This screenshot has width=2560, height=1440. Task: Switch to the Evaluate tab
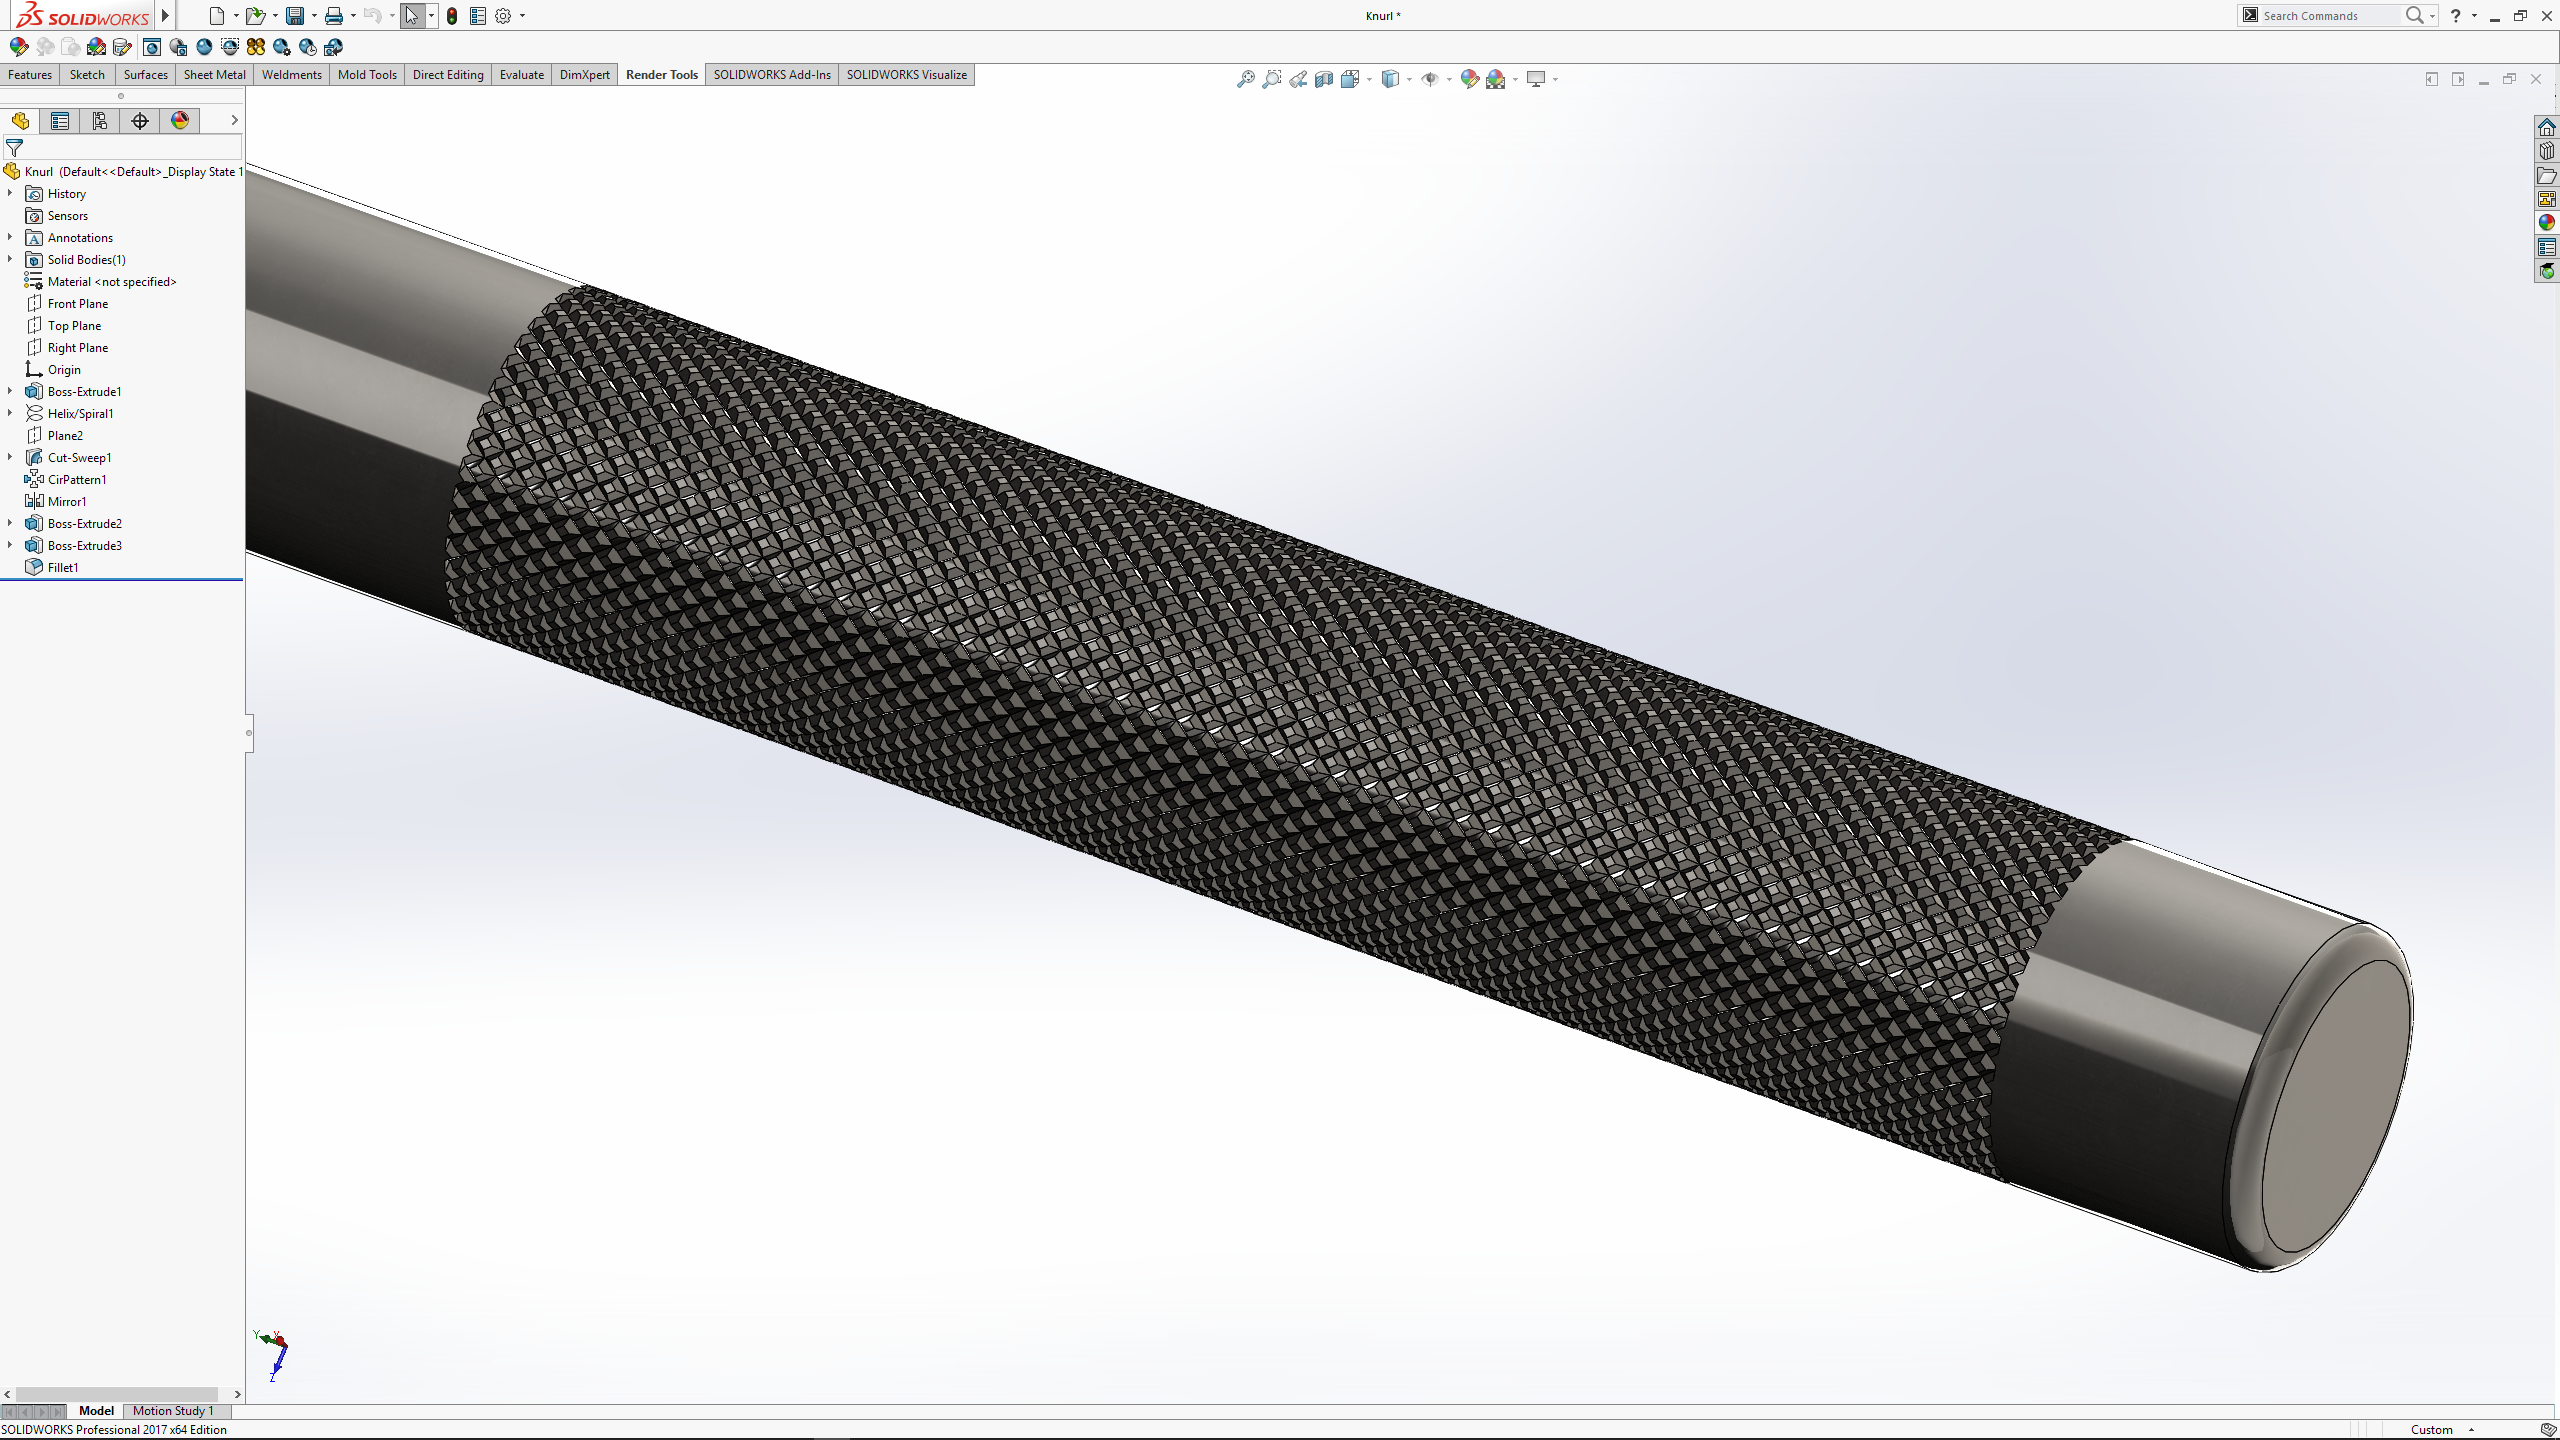521,75
